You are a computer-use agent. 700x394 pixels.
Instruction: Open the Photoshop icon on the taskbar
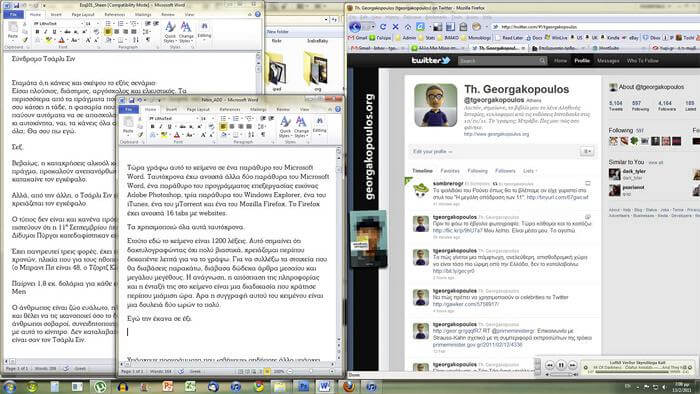(303, 386)
